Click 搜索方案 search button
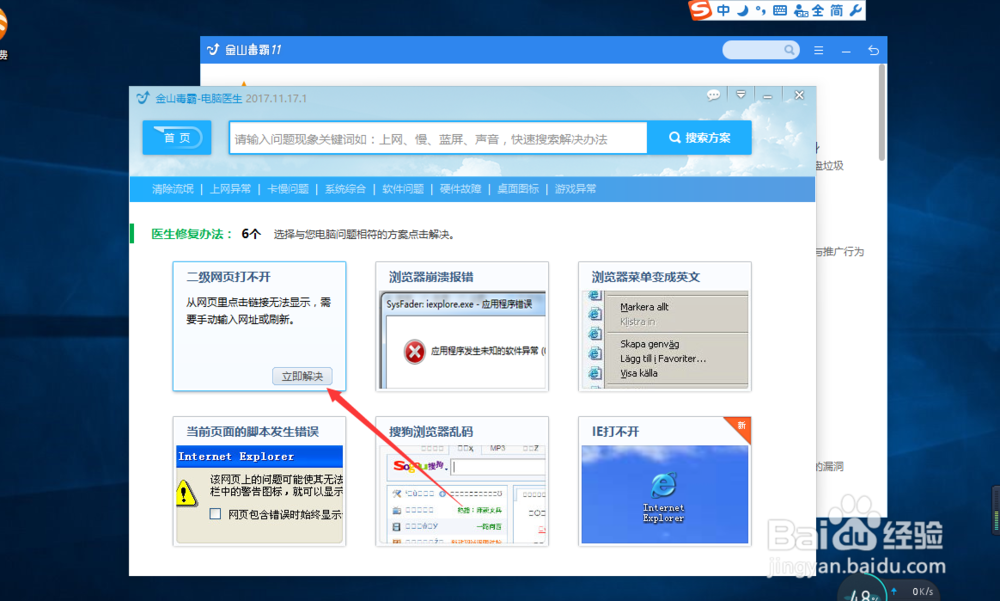 pos(699,138)
